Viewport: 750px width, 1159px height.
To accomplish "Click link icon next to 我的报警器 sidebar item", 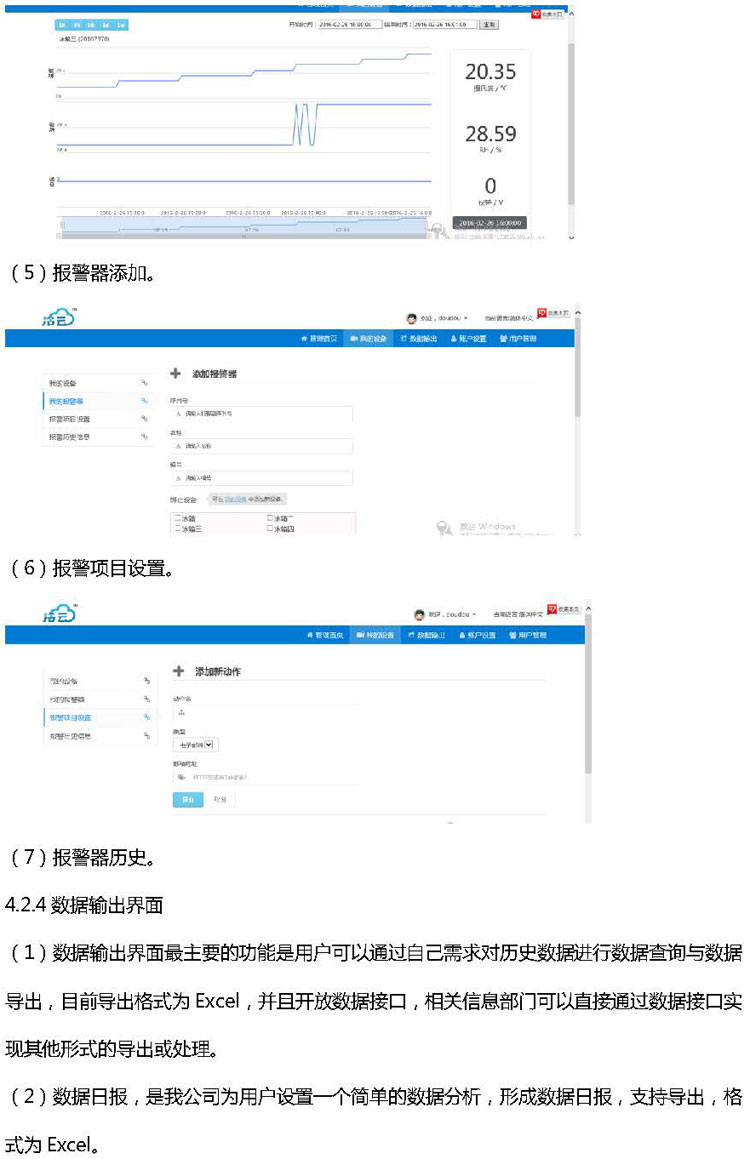I will tap(144, 401).
